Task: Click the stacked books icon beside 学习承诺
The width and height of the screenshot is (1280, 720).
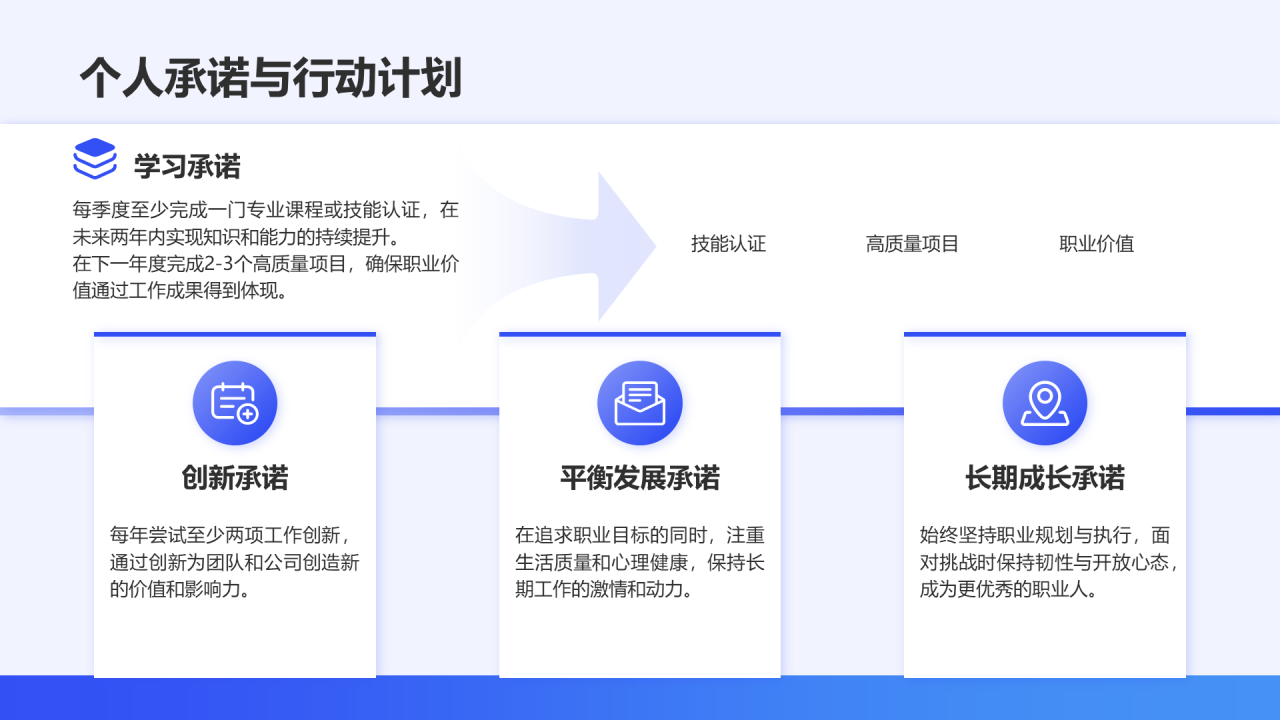Action: tap(95, 160)
